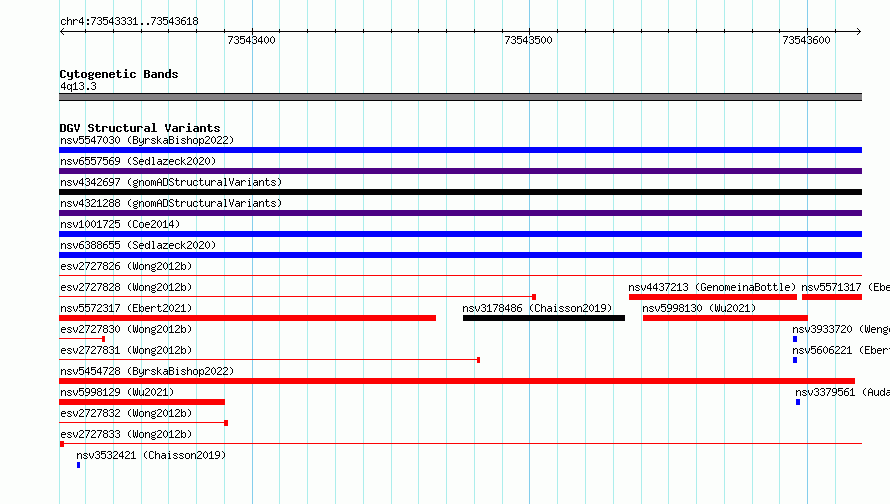Click the esv2727830 (Wong2012b) label
The height and width of the screenshot is (504, 890).
pyautogui.click(x=126, y=329)
